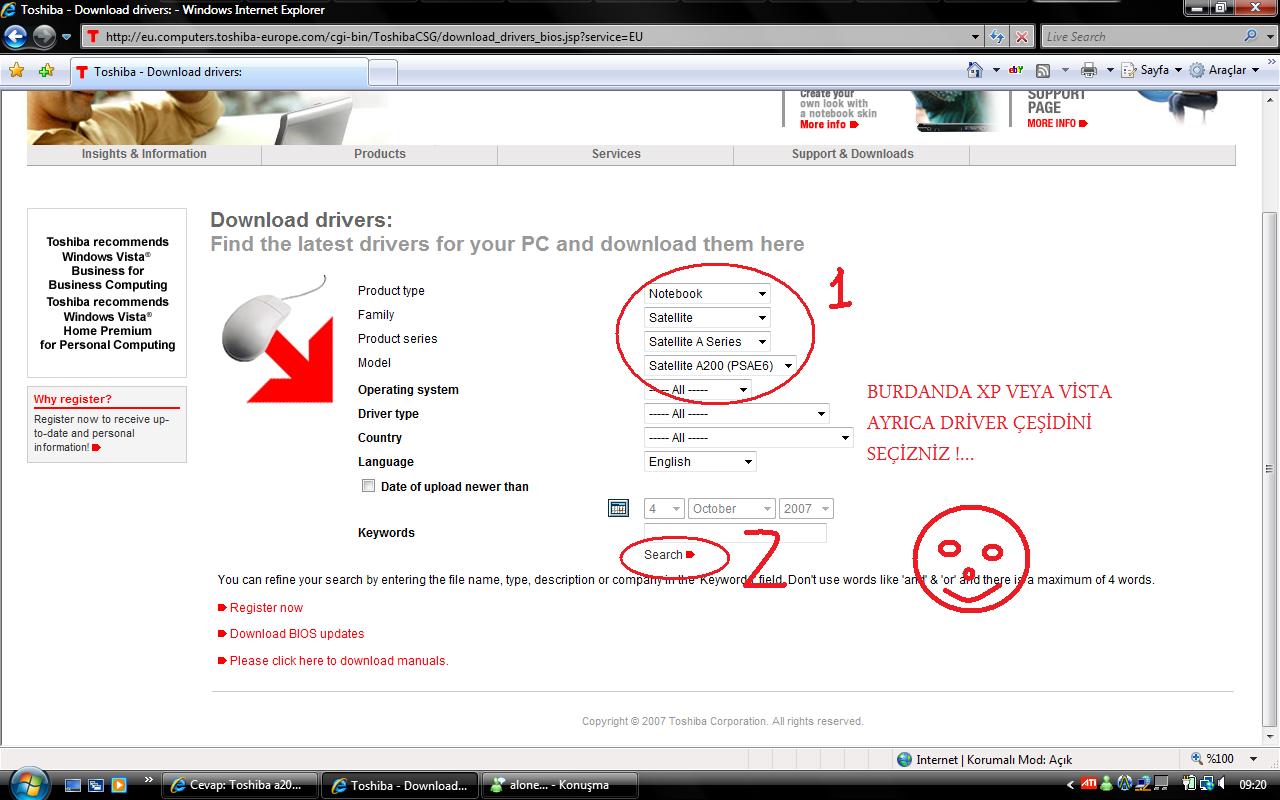Screen dimensions: 1280x800
Task: Open the day 4 dropdown
Action: [664, 508]
